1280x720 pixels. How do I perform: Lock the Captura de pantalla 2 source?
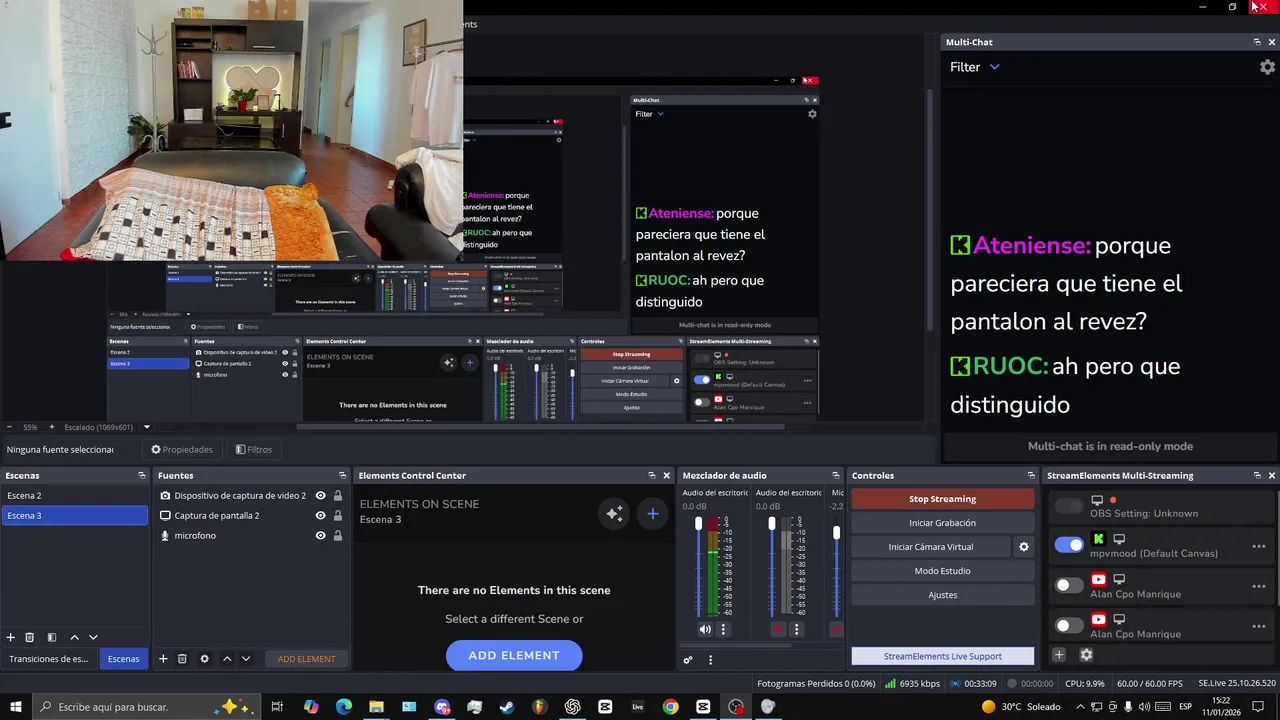[338, 515]
